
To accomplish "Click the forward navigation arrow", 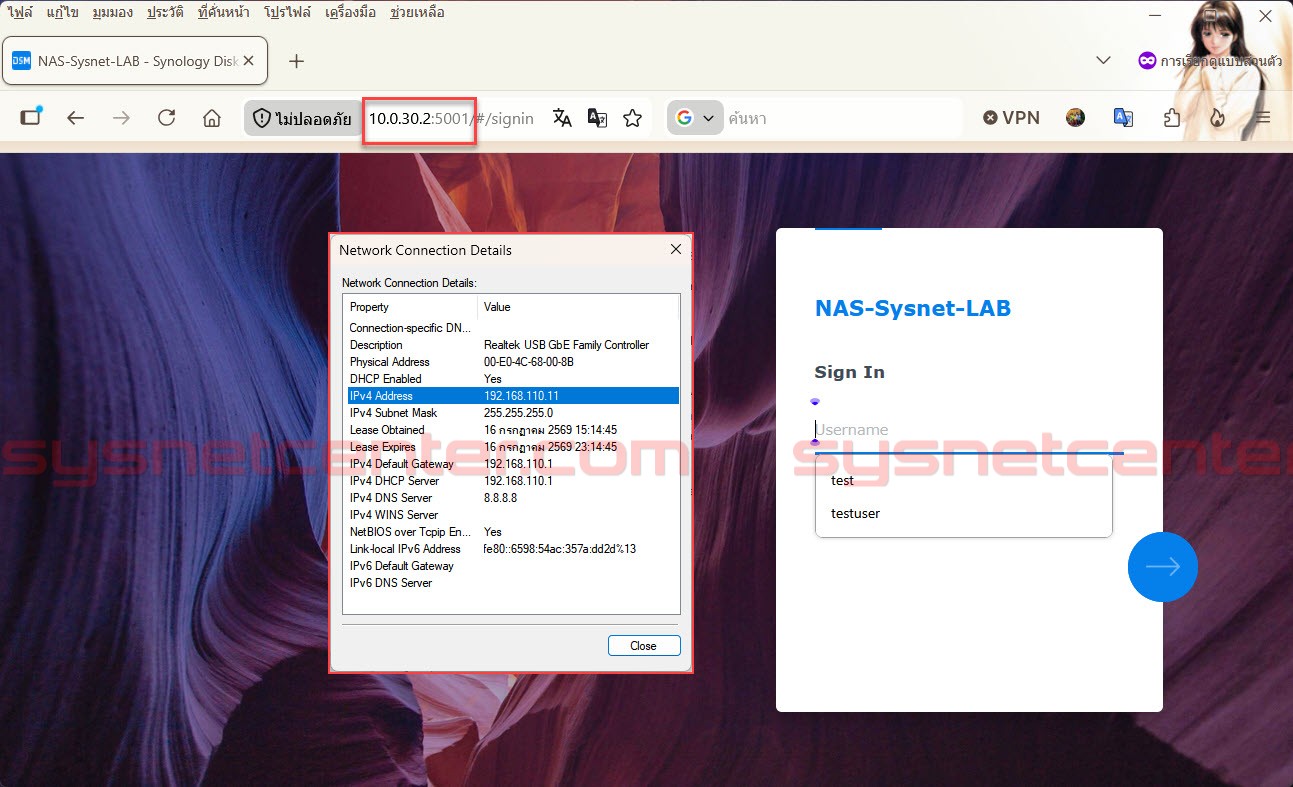I will 121,118.
